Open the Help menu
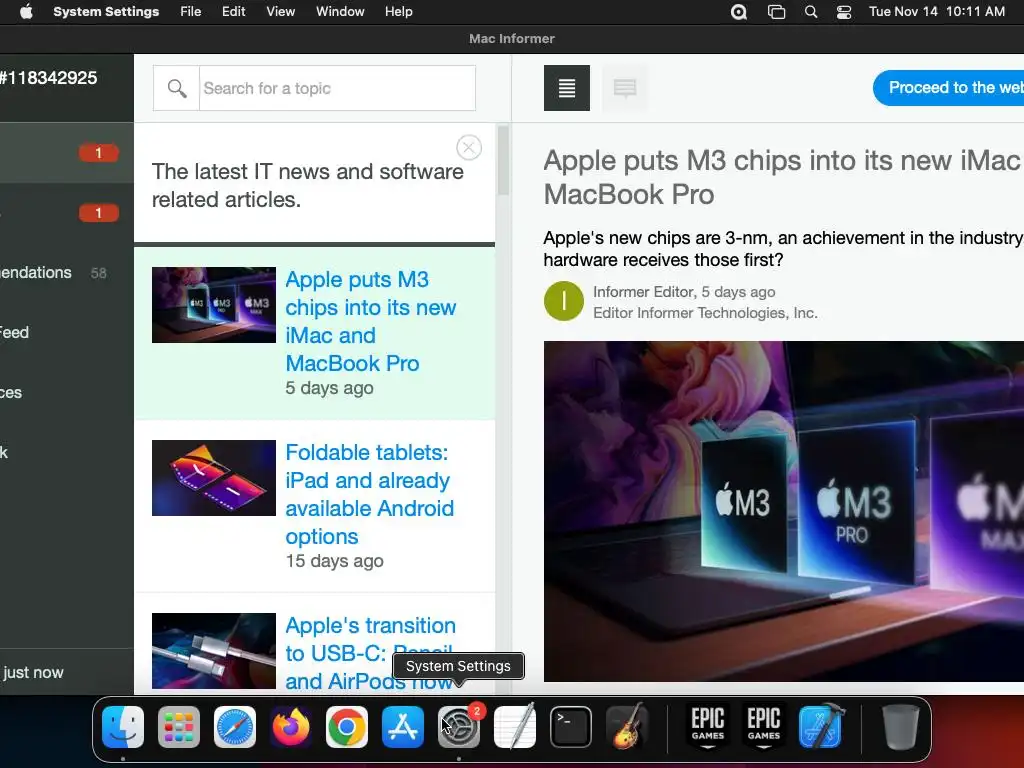 click(398, 12)
